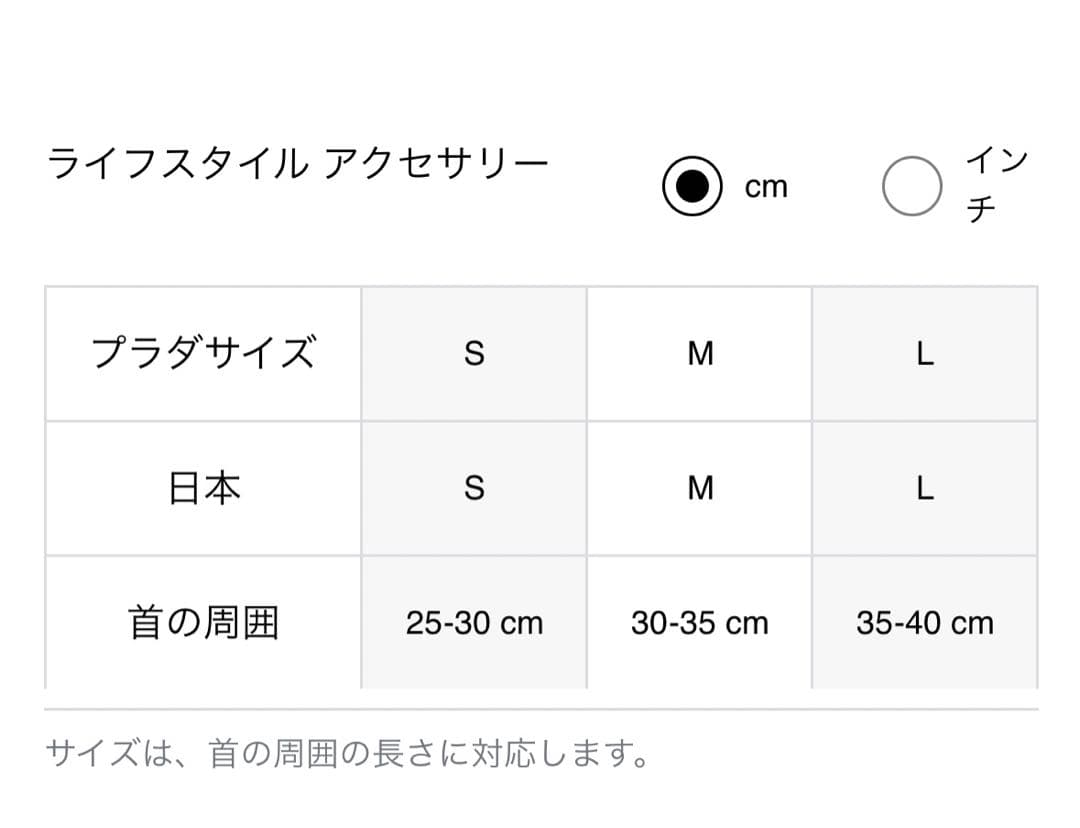This screenshot has height=828, width=1080.
Task: Select size L in 日本 row
Action: 925,488
